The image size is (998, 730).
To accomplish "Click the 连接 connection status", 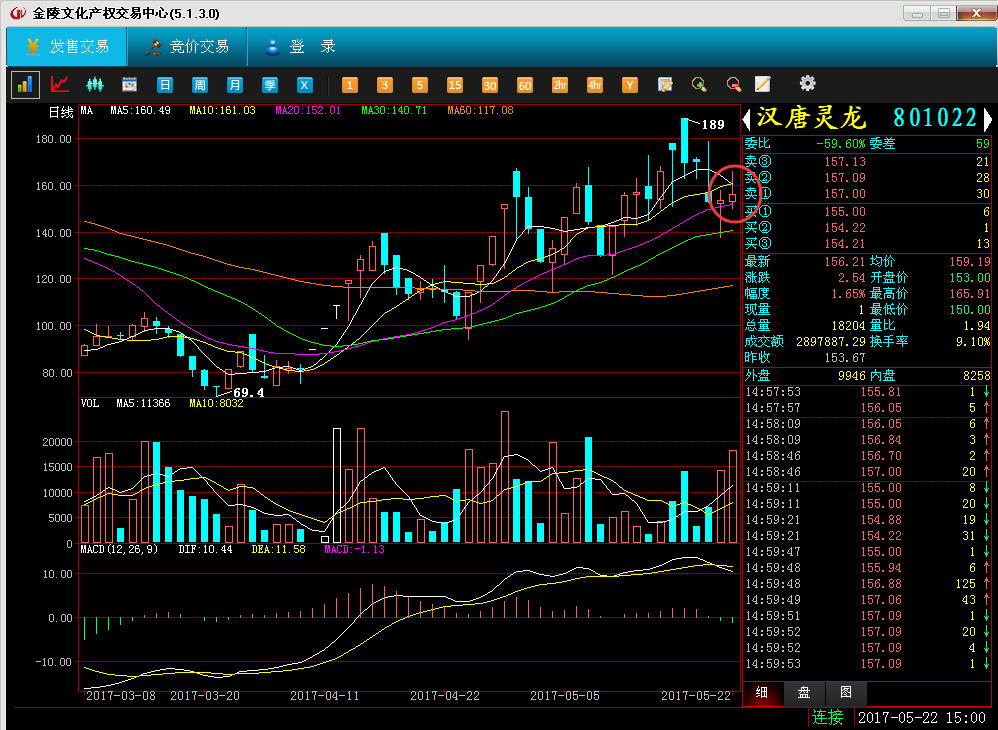I will [827, 718].
